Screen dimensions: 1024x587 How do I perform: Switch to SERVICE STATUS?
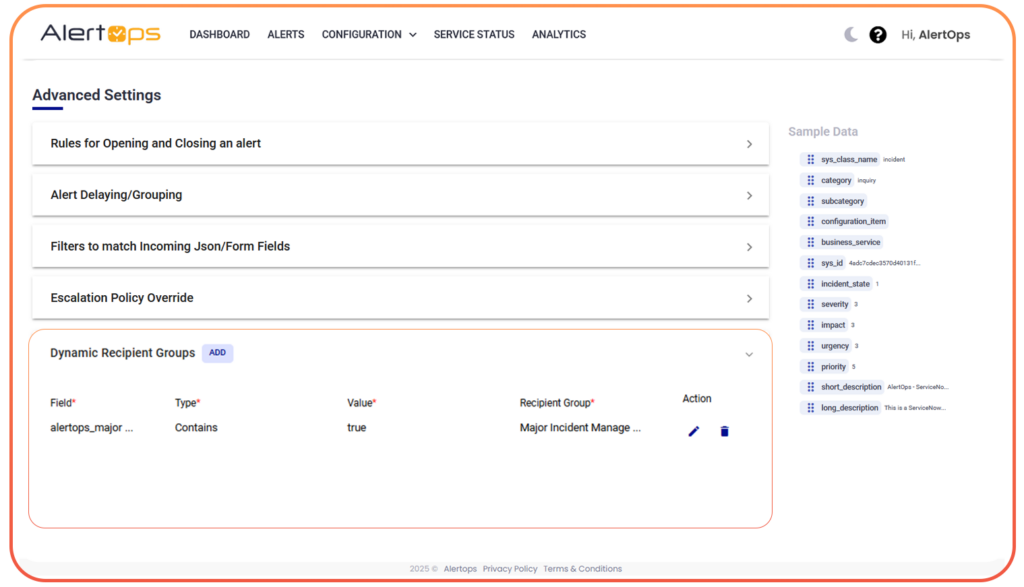coord(473,34)
